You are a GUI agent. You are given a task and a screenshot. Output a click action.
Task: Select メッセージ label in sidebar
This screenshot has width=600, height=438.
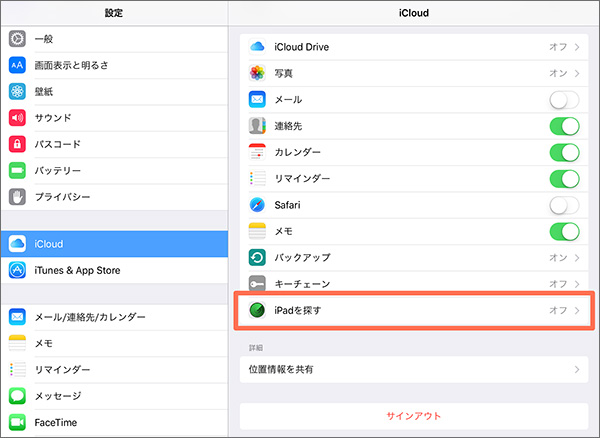pyautogui.click(x=58, y=396)
